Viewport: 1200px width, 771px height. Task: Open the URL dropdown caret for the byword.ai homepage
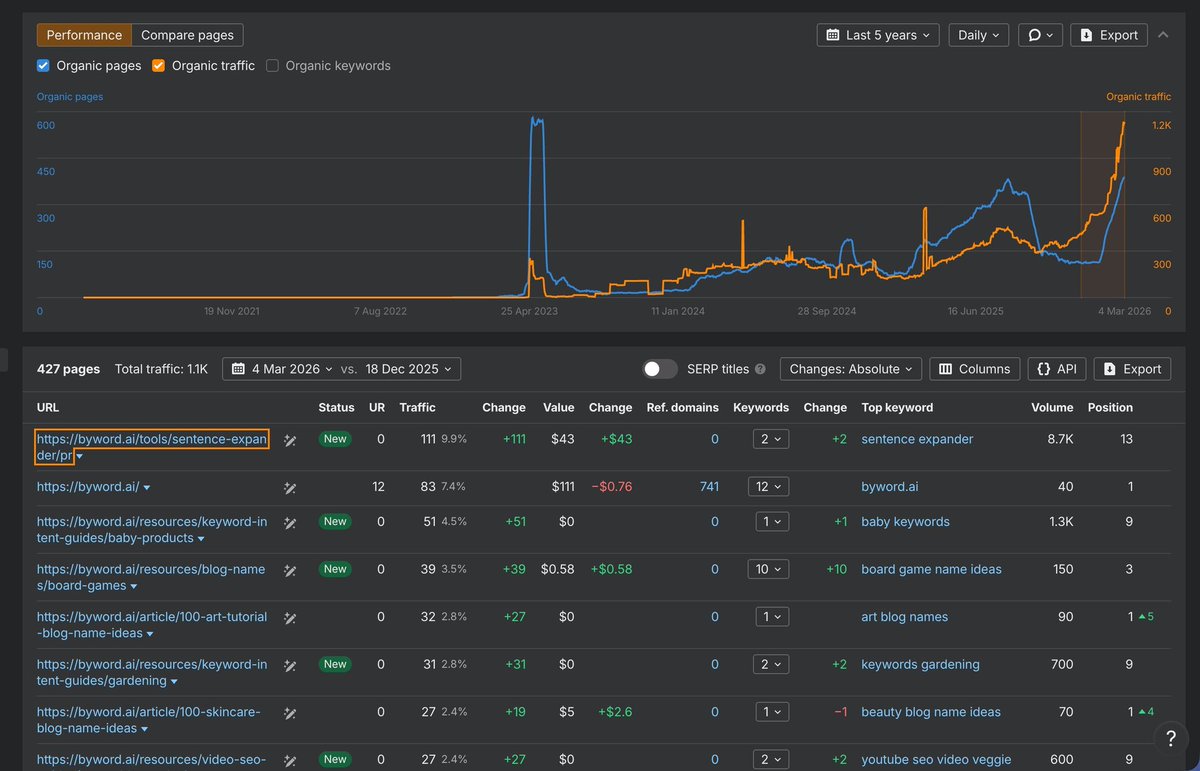point(147,488)
